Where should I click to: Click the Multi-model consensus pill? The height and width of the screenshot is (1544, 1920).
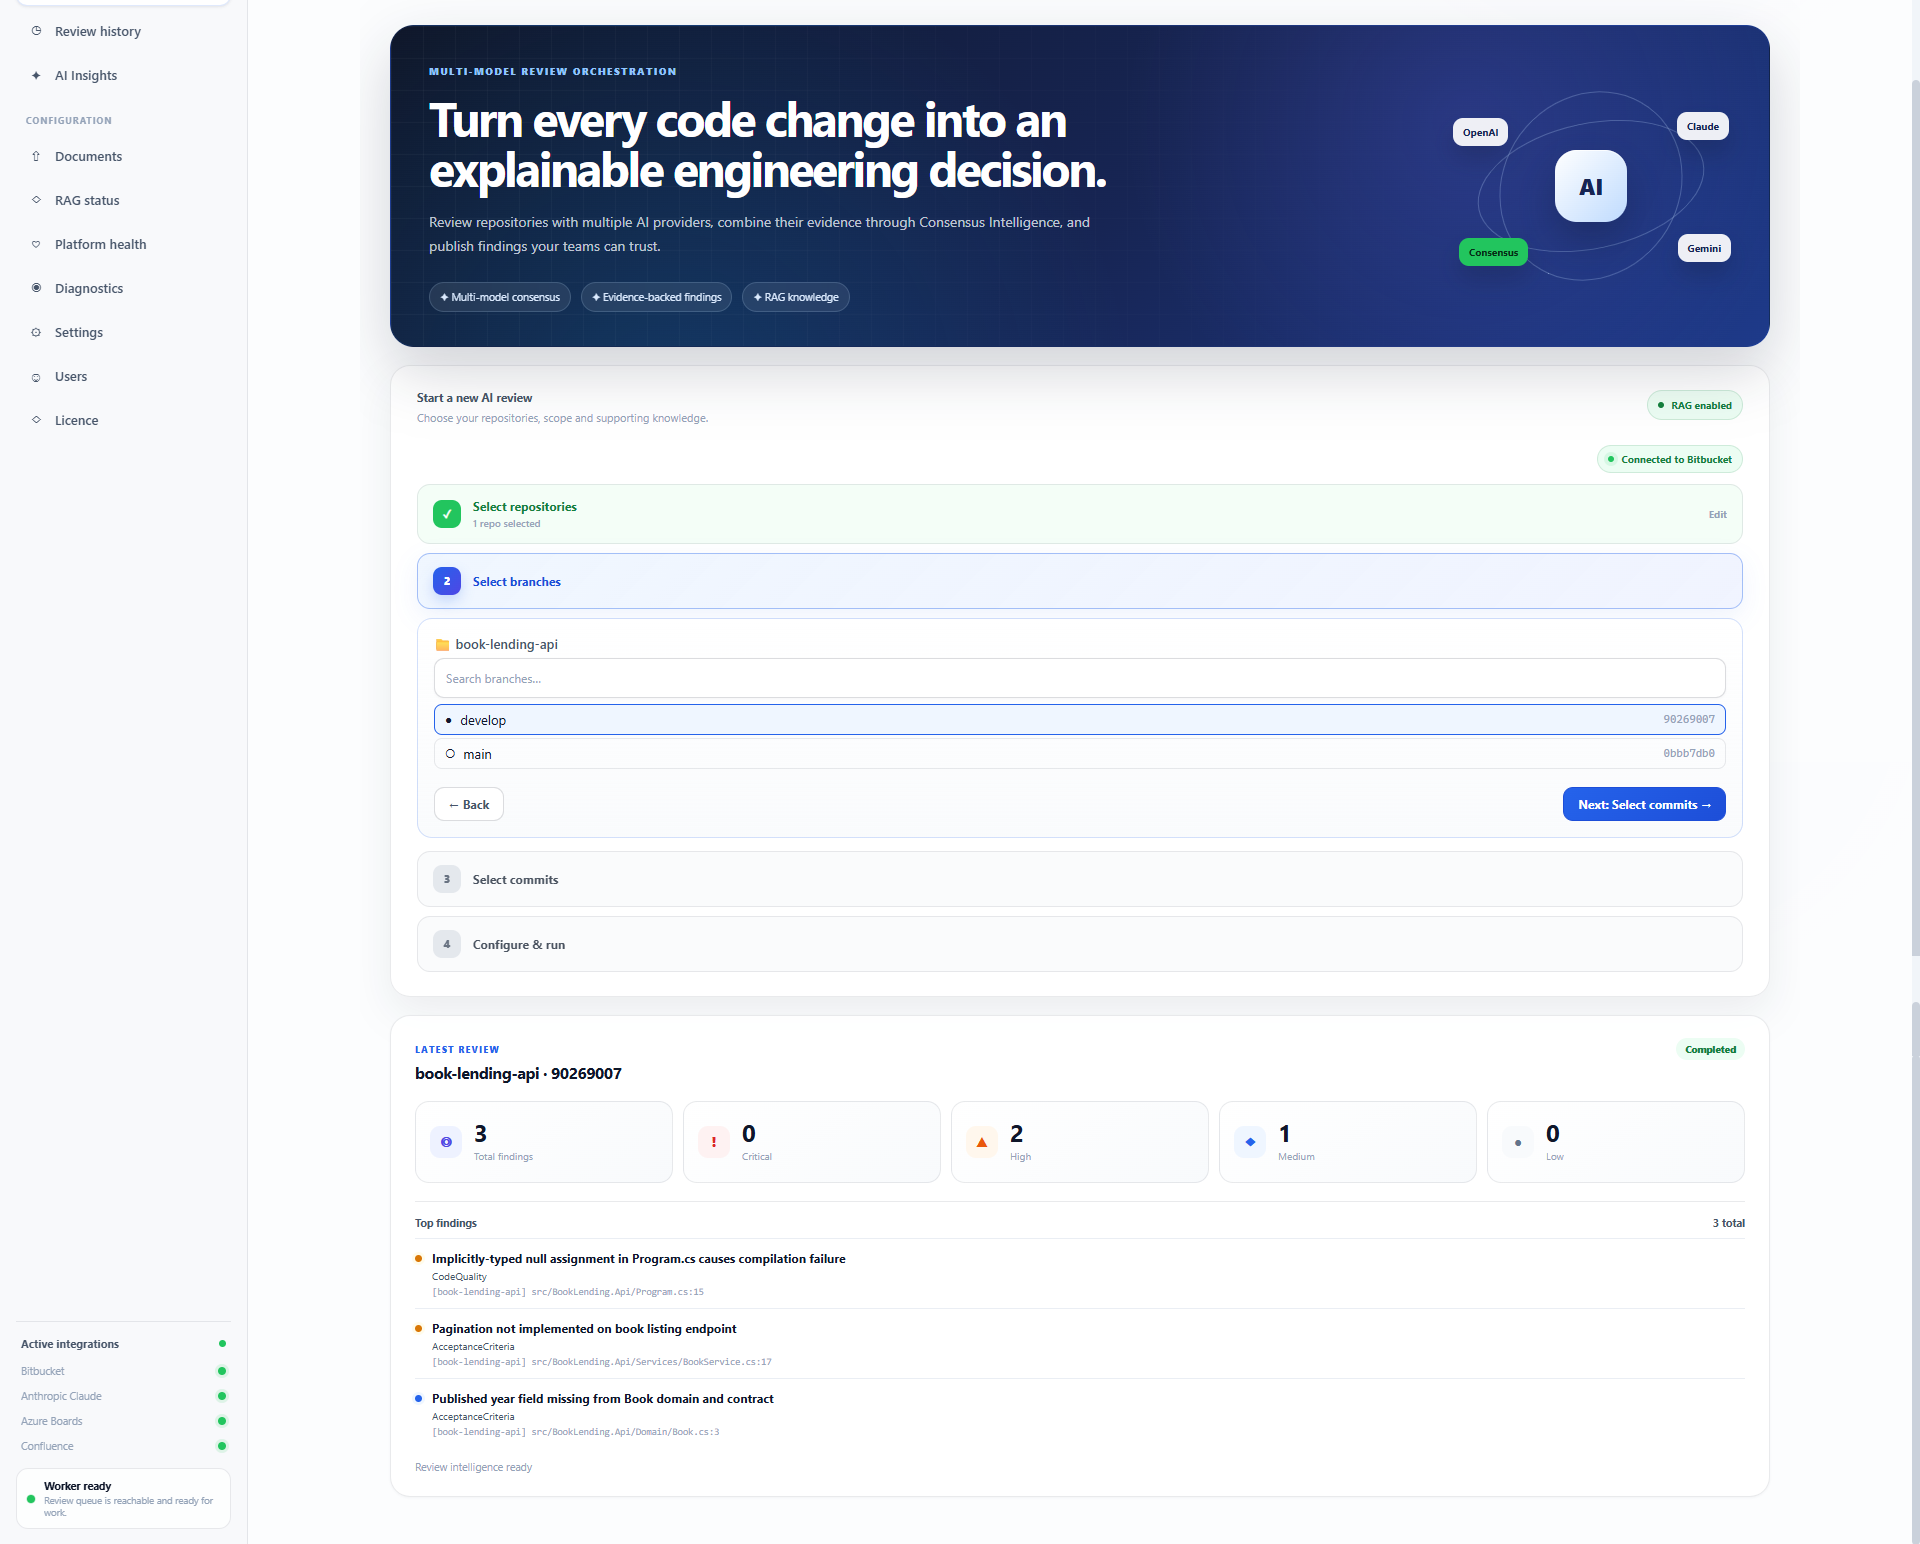point(500,297)
